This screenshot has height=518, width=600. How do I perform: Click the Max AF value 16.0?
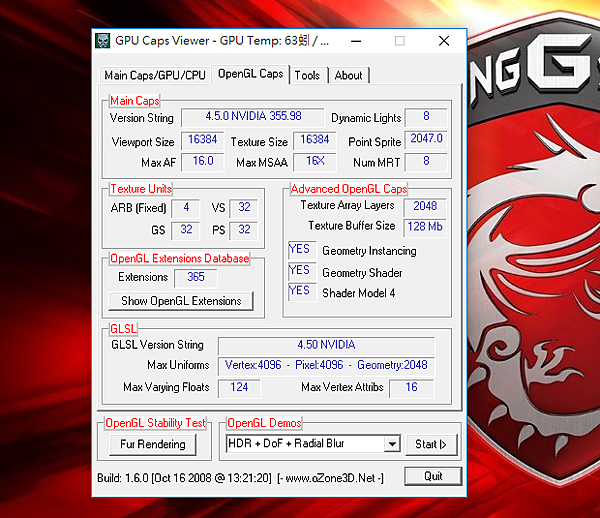pos(202,161)
